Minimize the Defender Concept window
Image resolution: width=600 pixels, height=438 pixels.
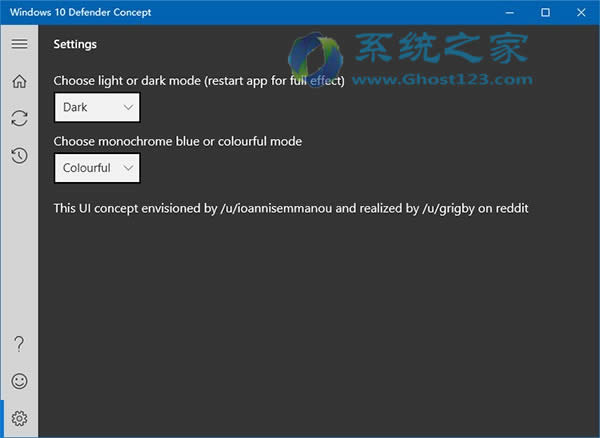(x=510, y=13)
